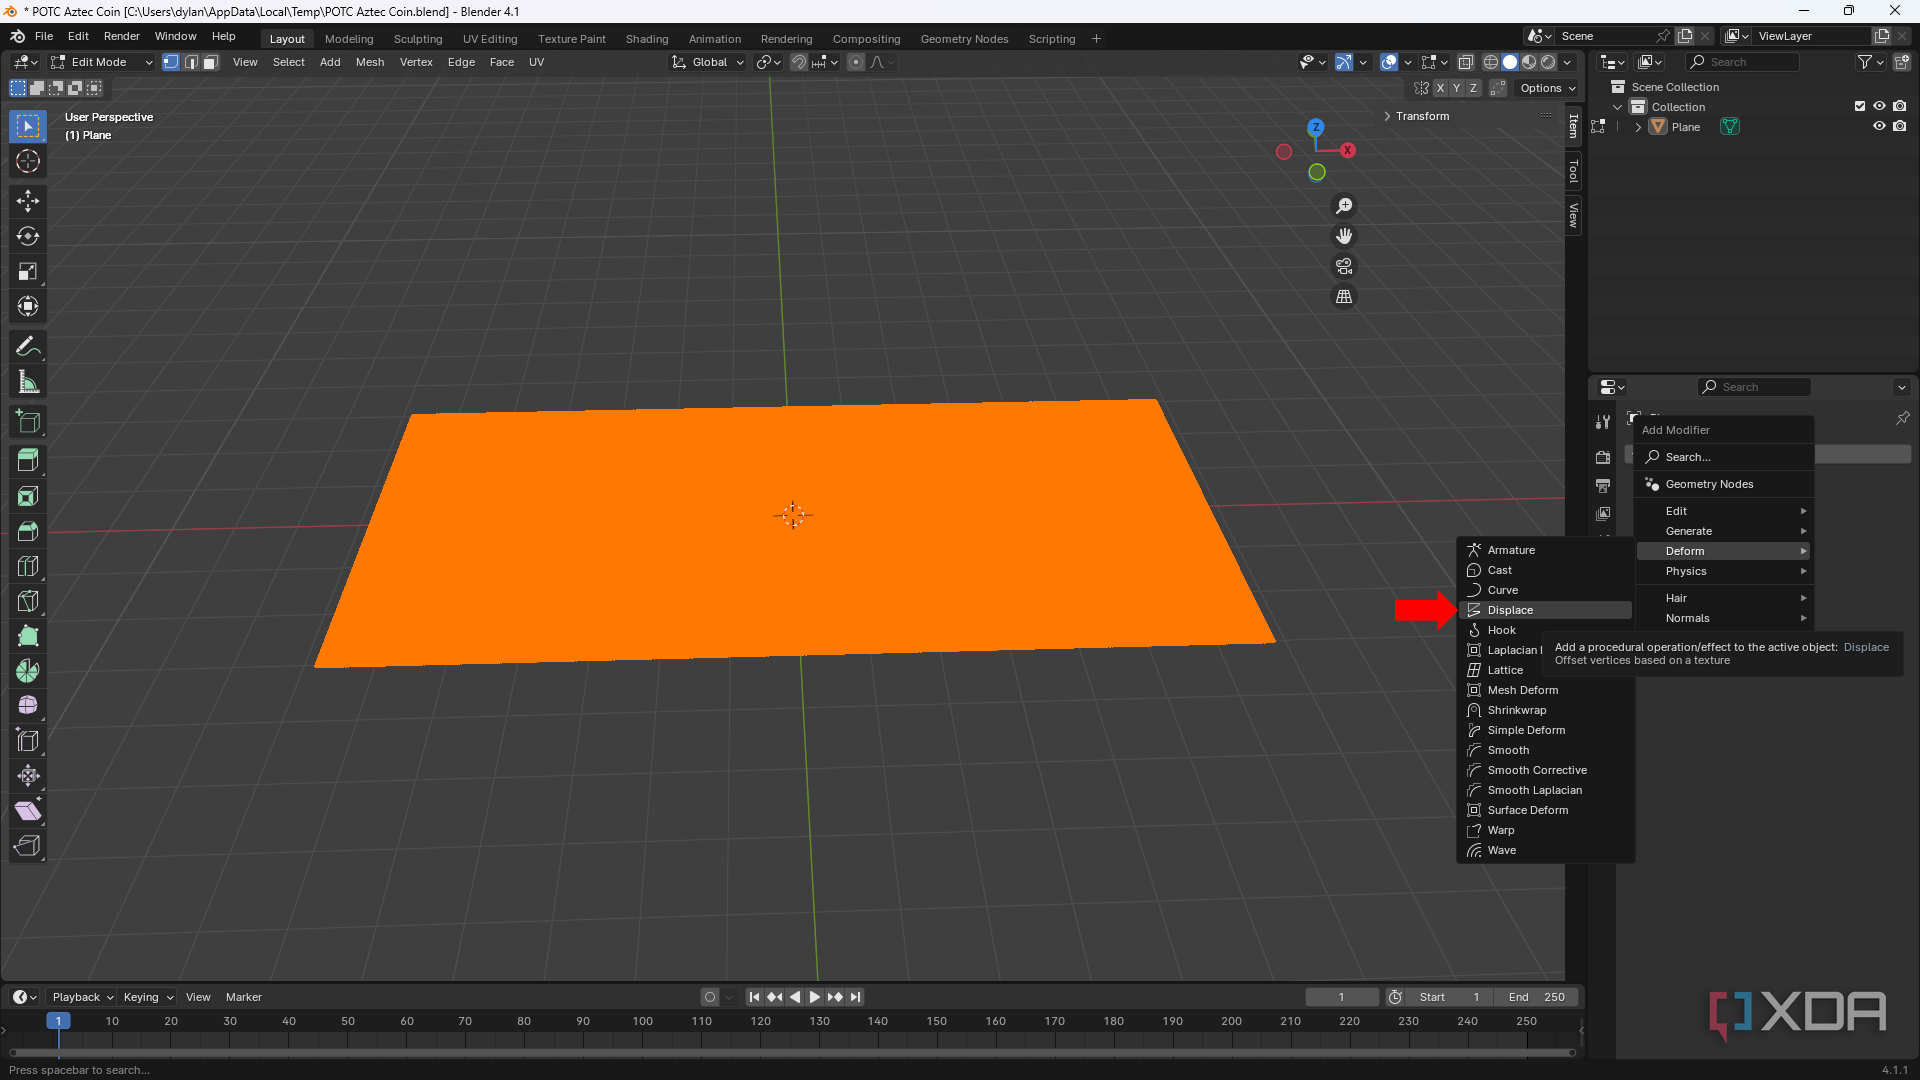Open the Edit Mode dropdown
1920x1080 pixels.
point(100,61)
